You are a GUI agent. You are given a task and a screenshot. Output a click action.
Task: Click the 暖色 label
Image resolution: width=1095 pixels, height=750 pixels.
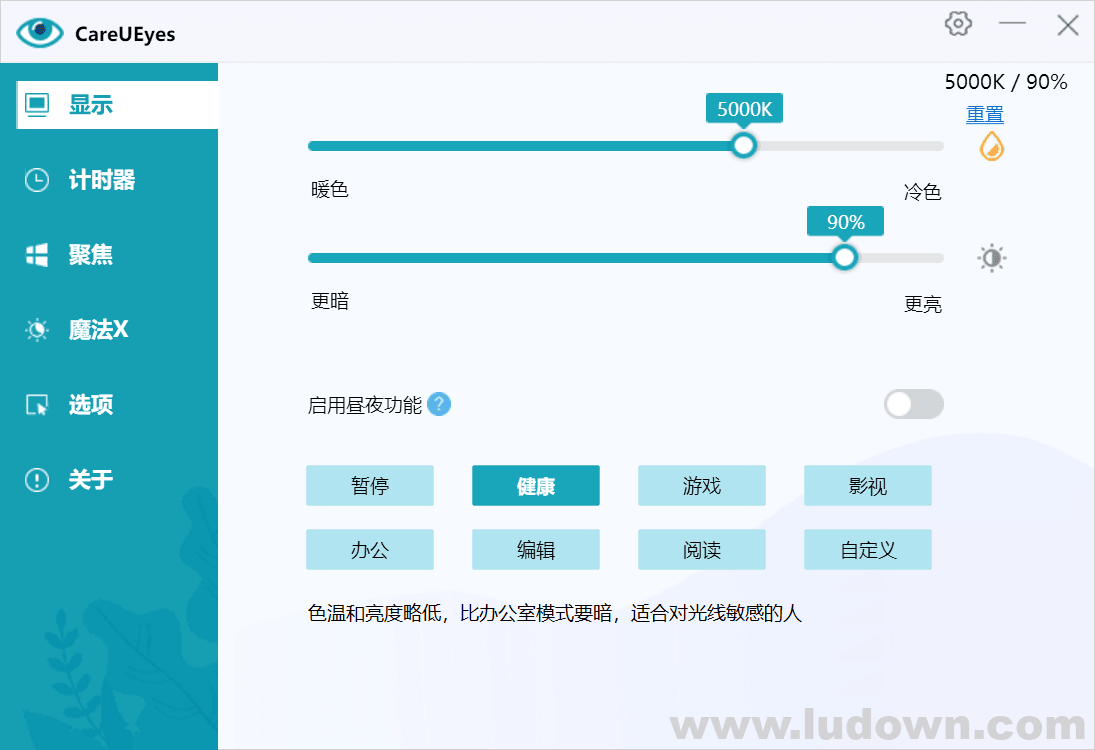[330, 189]
